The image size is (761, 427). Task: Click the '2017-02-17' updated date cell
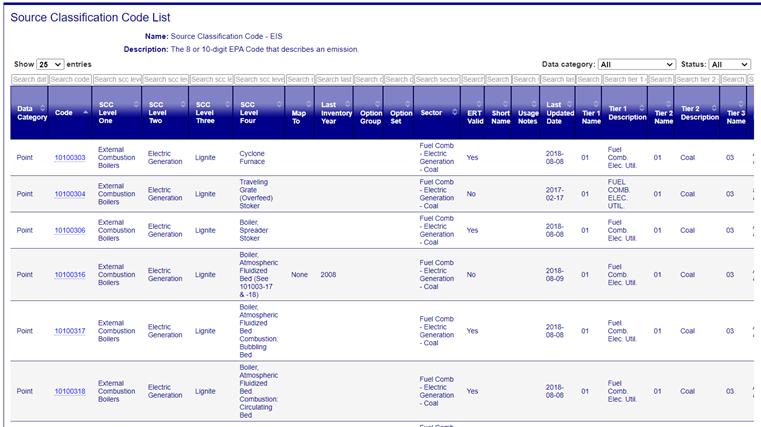coord(555,194)
